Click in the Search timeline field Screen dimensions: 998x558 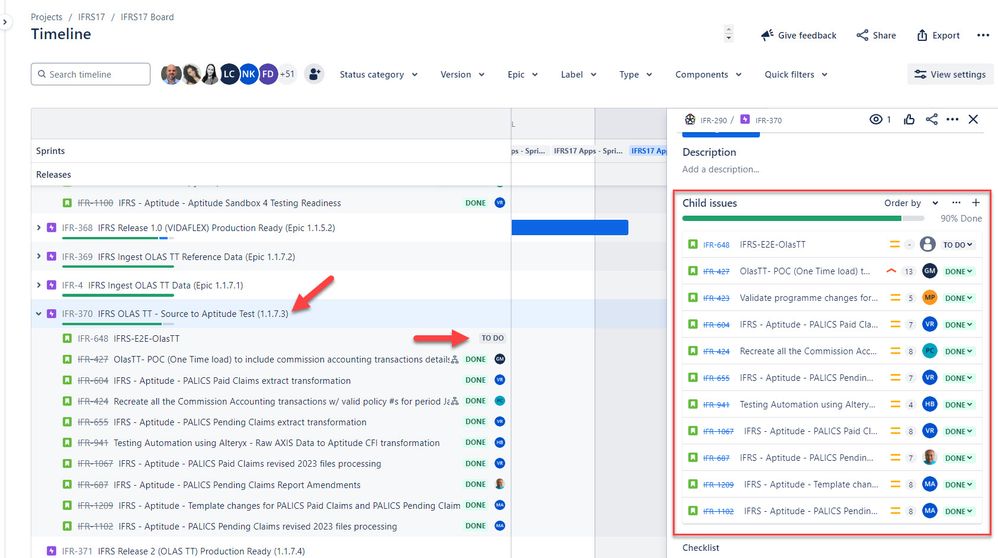pos(90,74)
